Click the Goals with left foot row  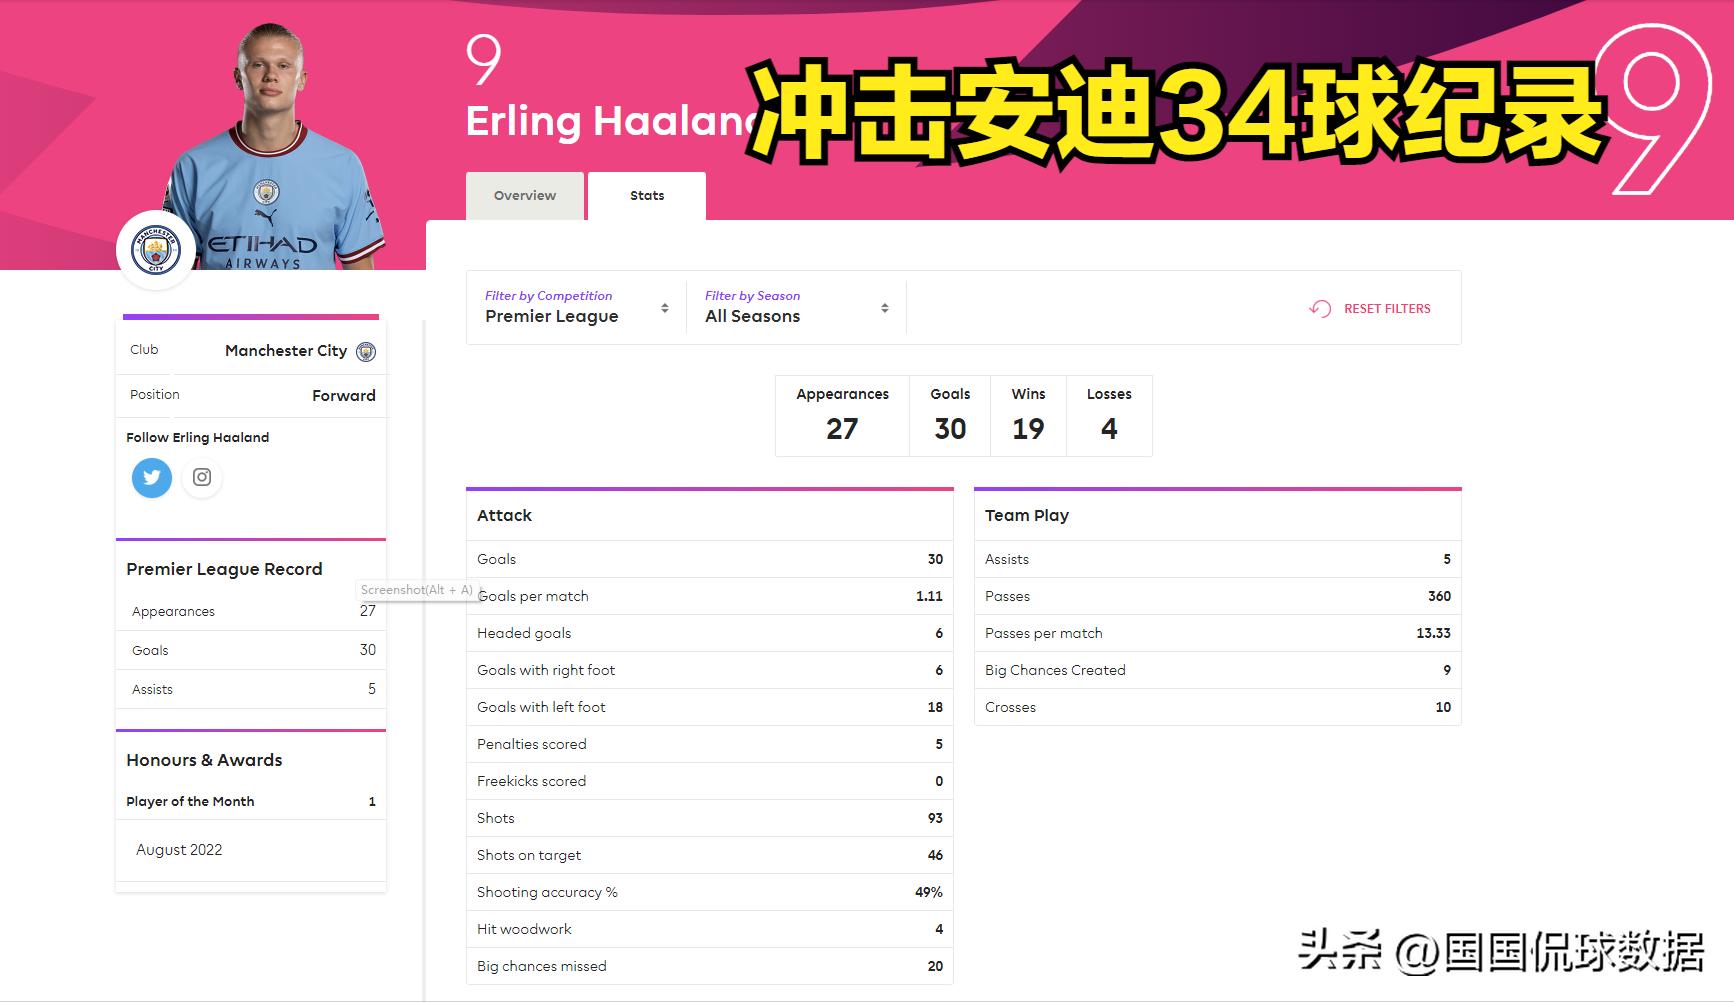pyautogui.click(x=709, y=707)
